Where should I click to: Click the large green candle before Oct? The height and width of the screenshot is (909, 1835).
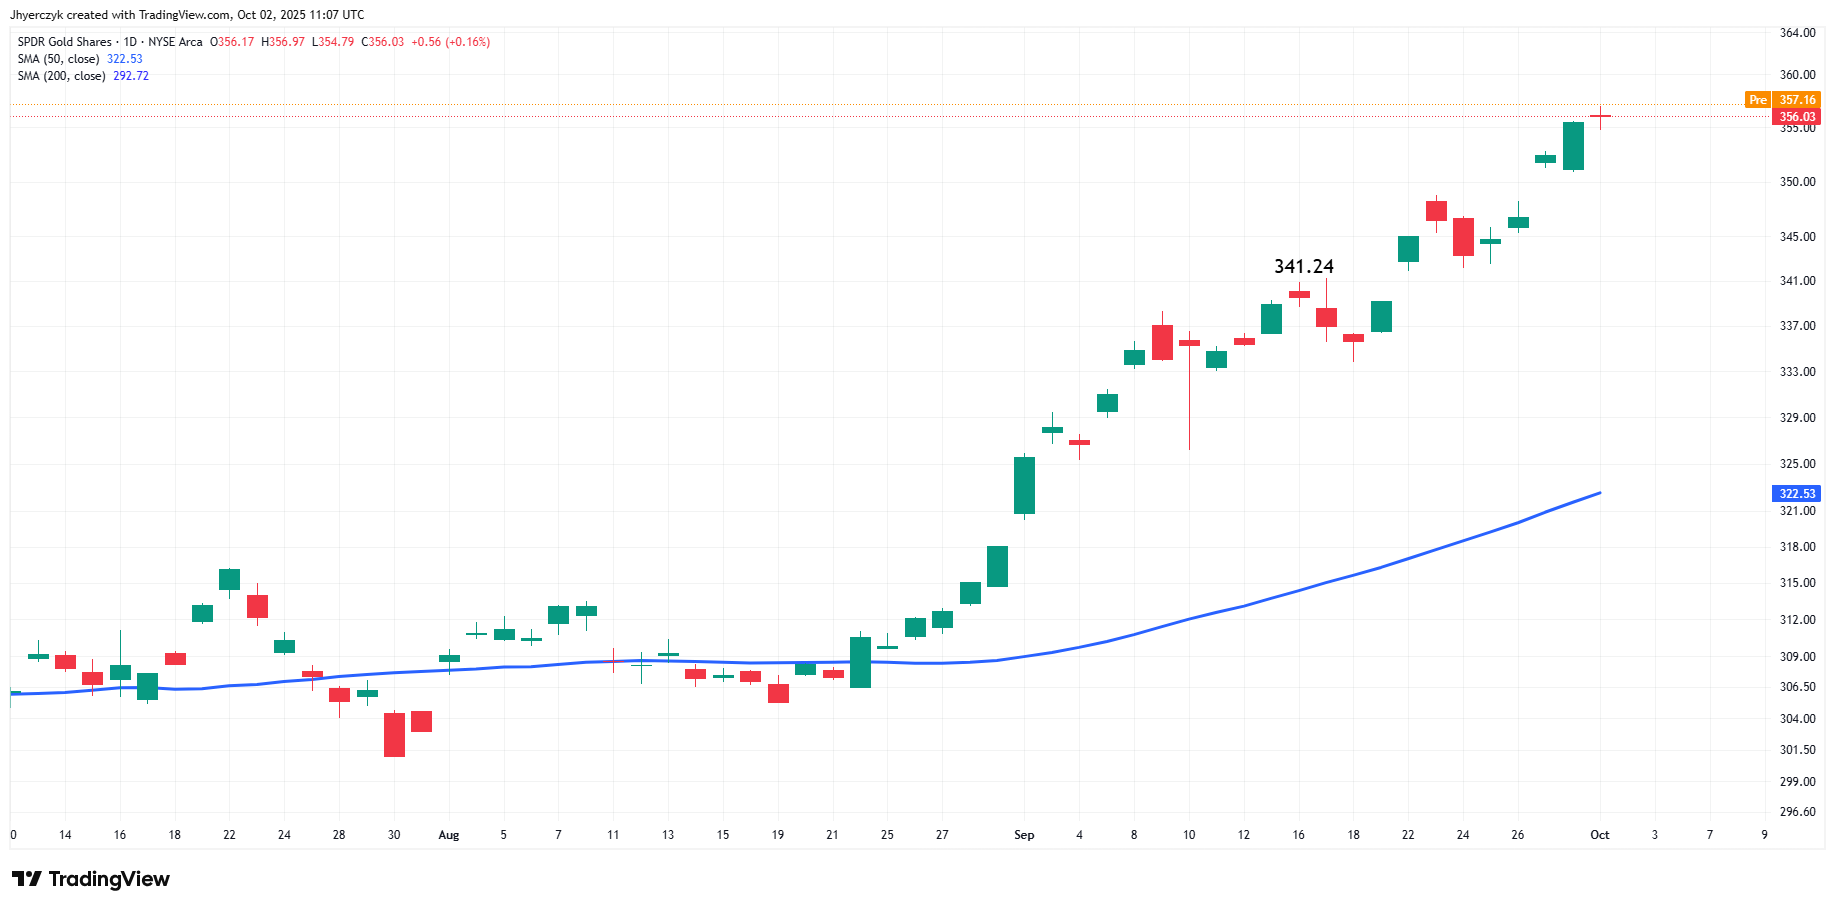1573,146
